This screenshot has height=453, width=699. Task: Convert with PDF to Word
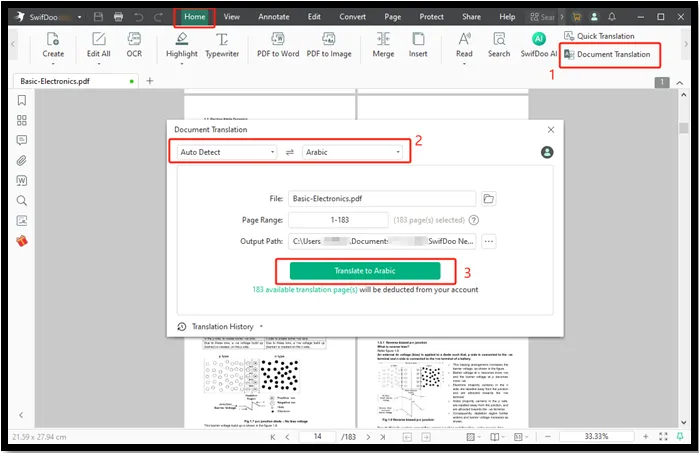(x=278, y=45)
